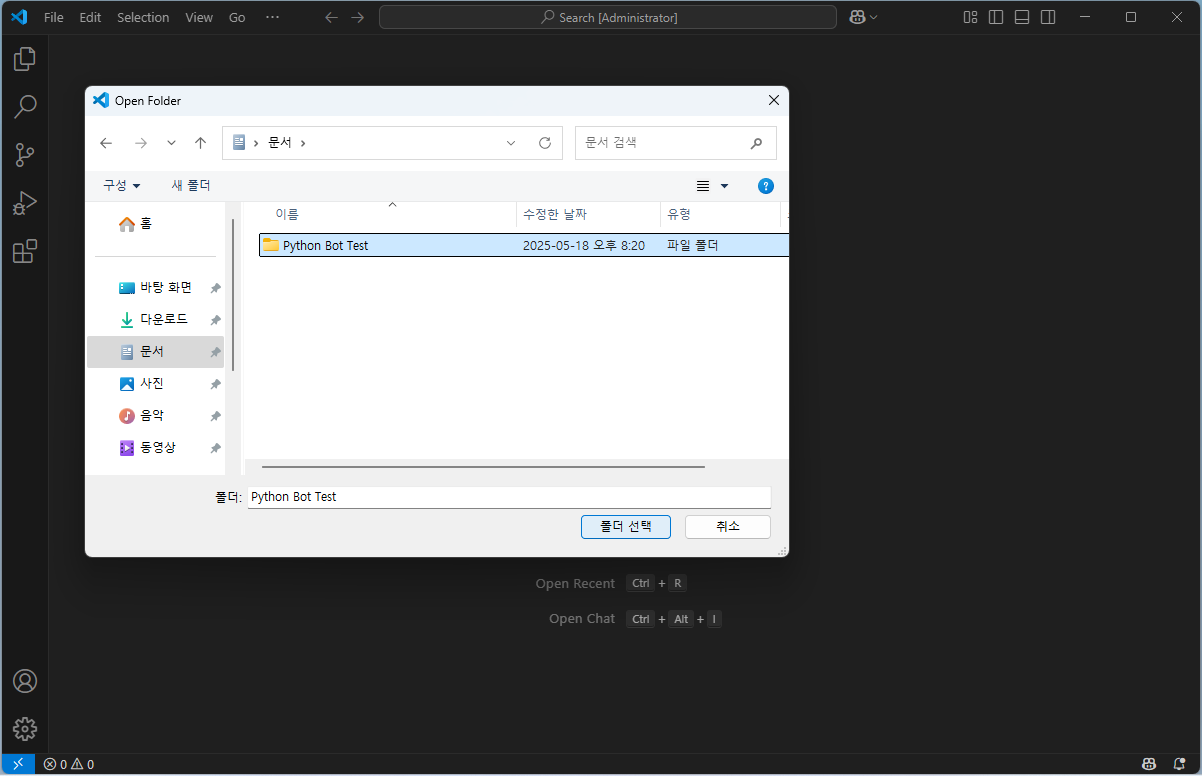The image size is (1202, 776).
Task: Click the Search [Administrator] command center
Action: 608,17
